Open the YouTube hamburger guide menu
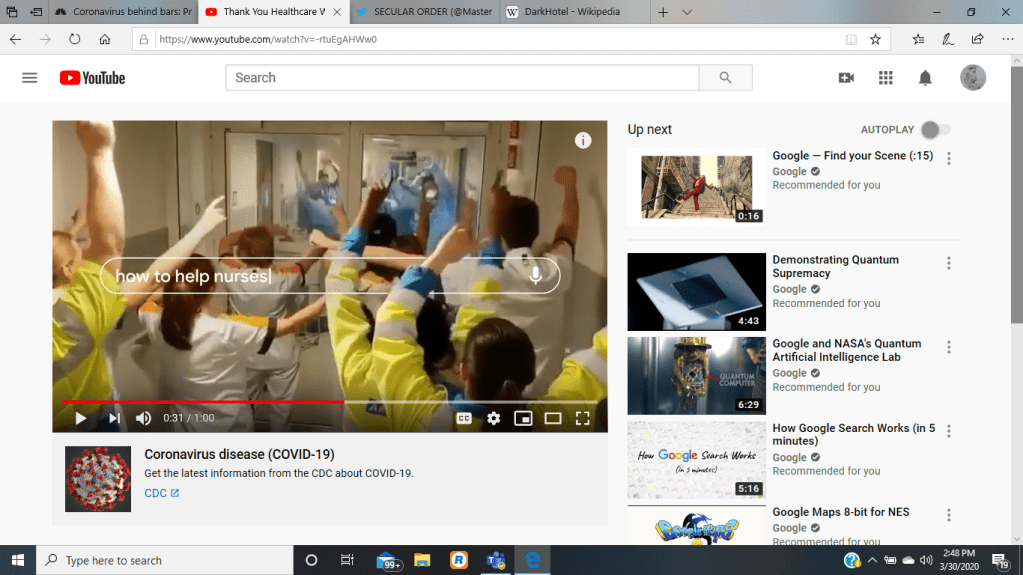The height and width of the screenshot is (575, 1023). tap(29, 78)
